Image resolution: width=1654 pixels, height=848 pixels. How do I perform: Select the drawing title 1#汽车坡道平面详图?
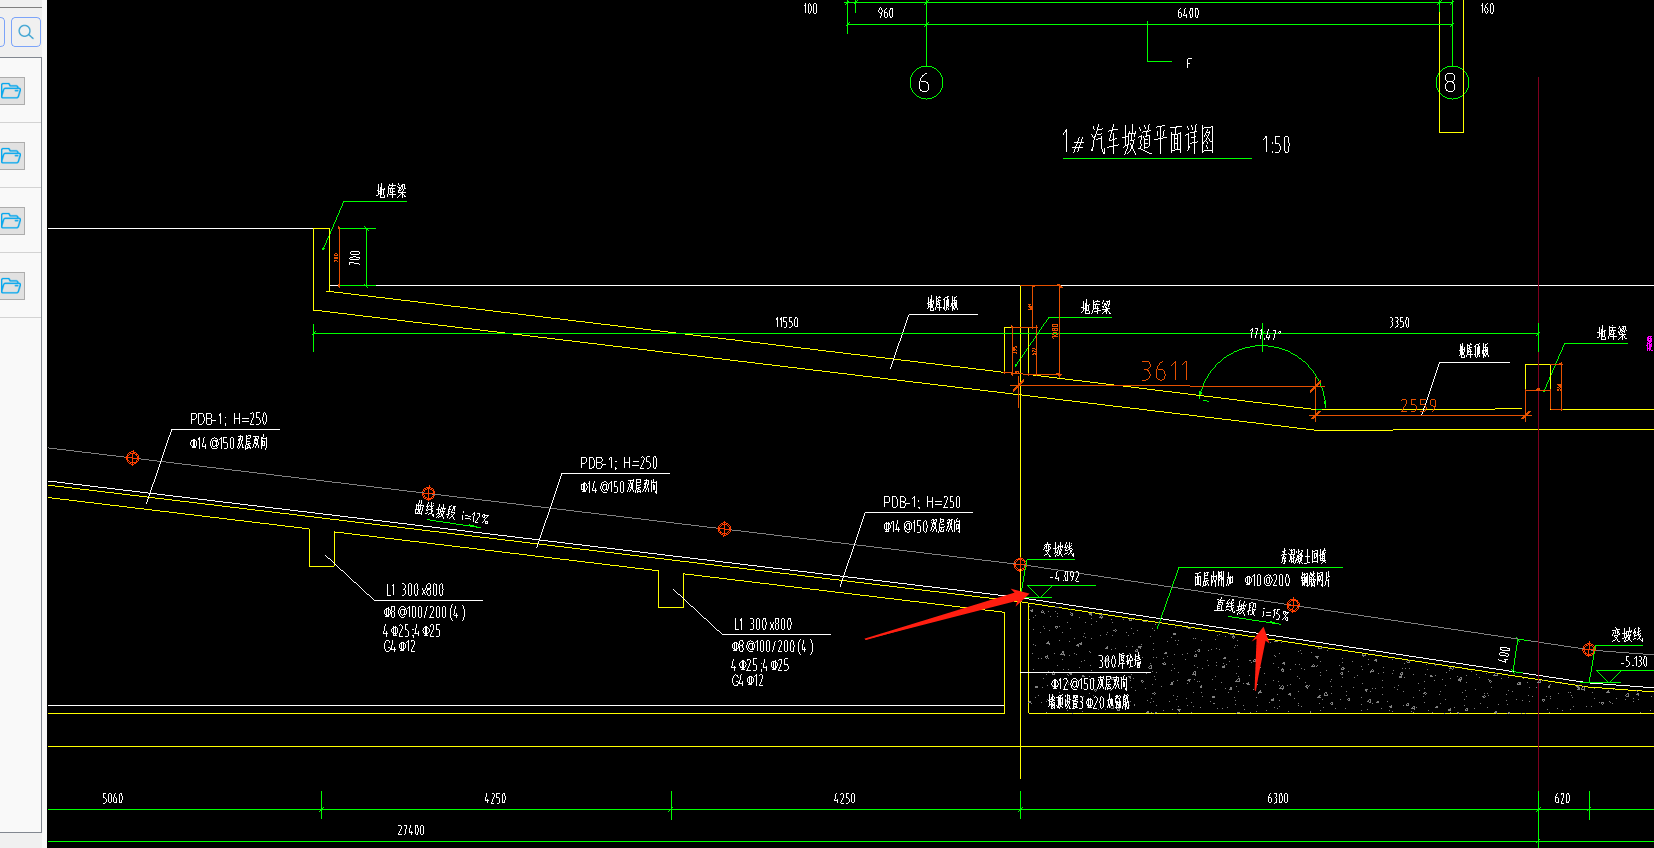click(x=1138, y=140)
